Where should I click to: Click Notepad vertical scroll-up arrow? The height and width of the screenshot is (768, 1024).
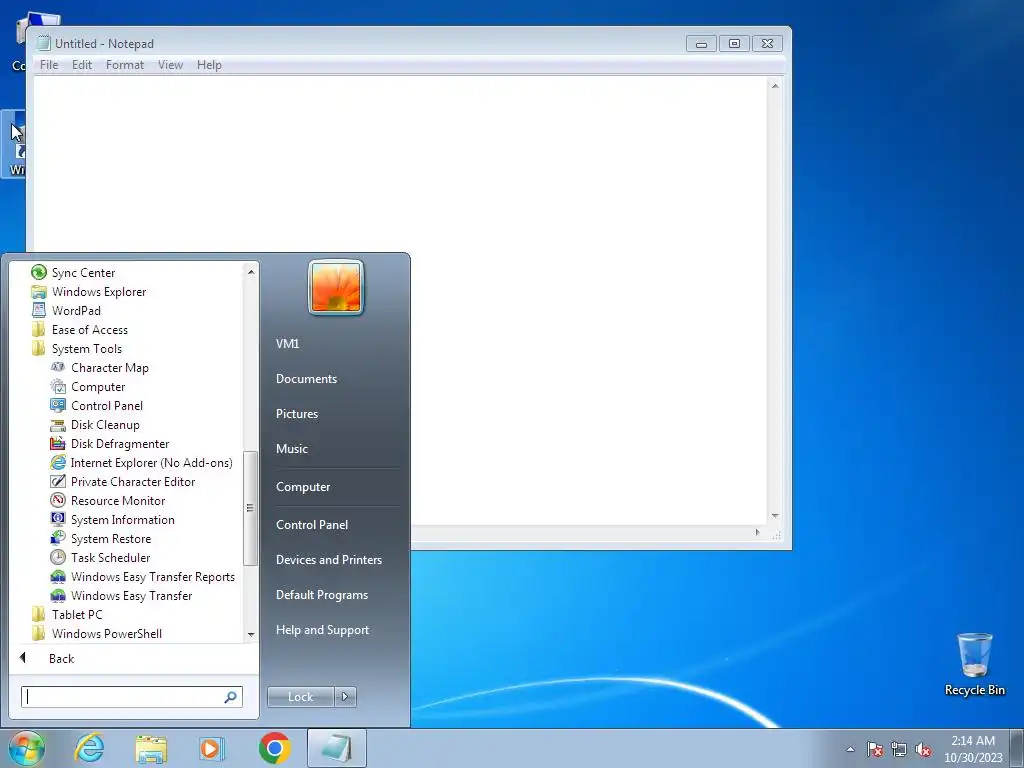click(775, 86)
